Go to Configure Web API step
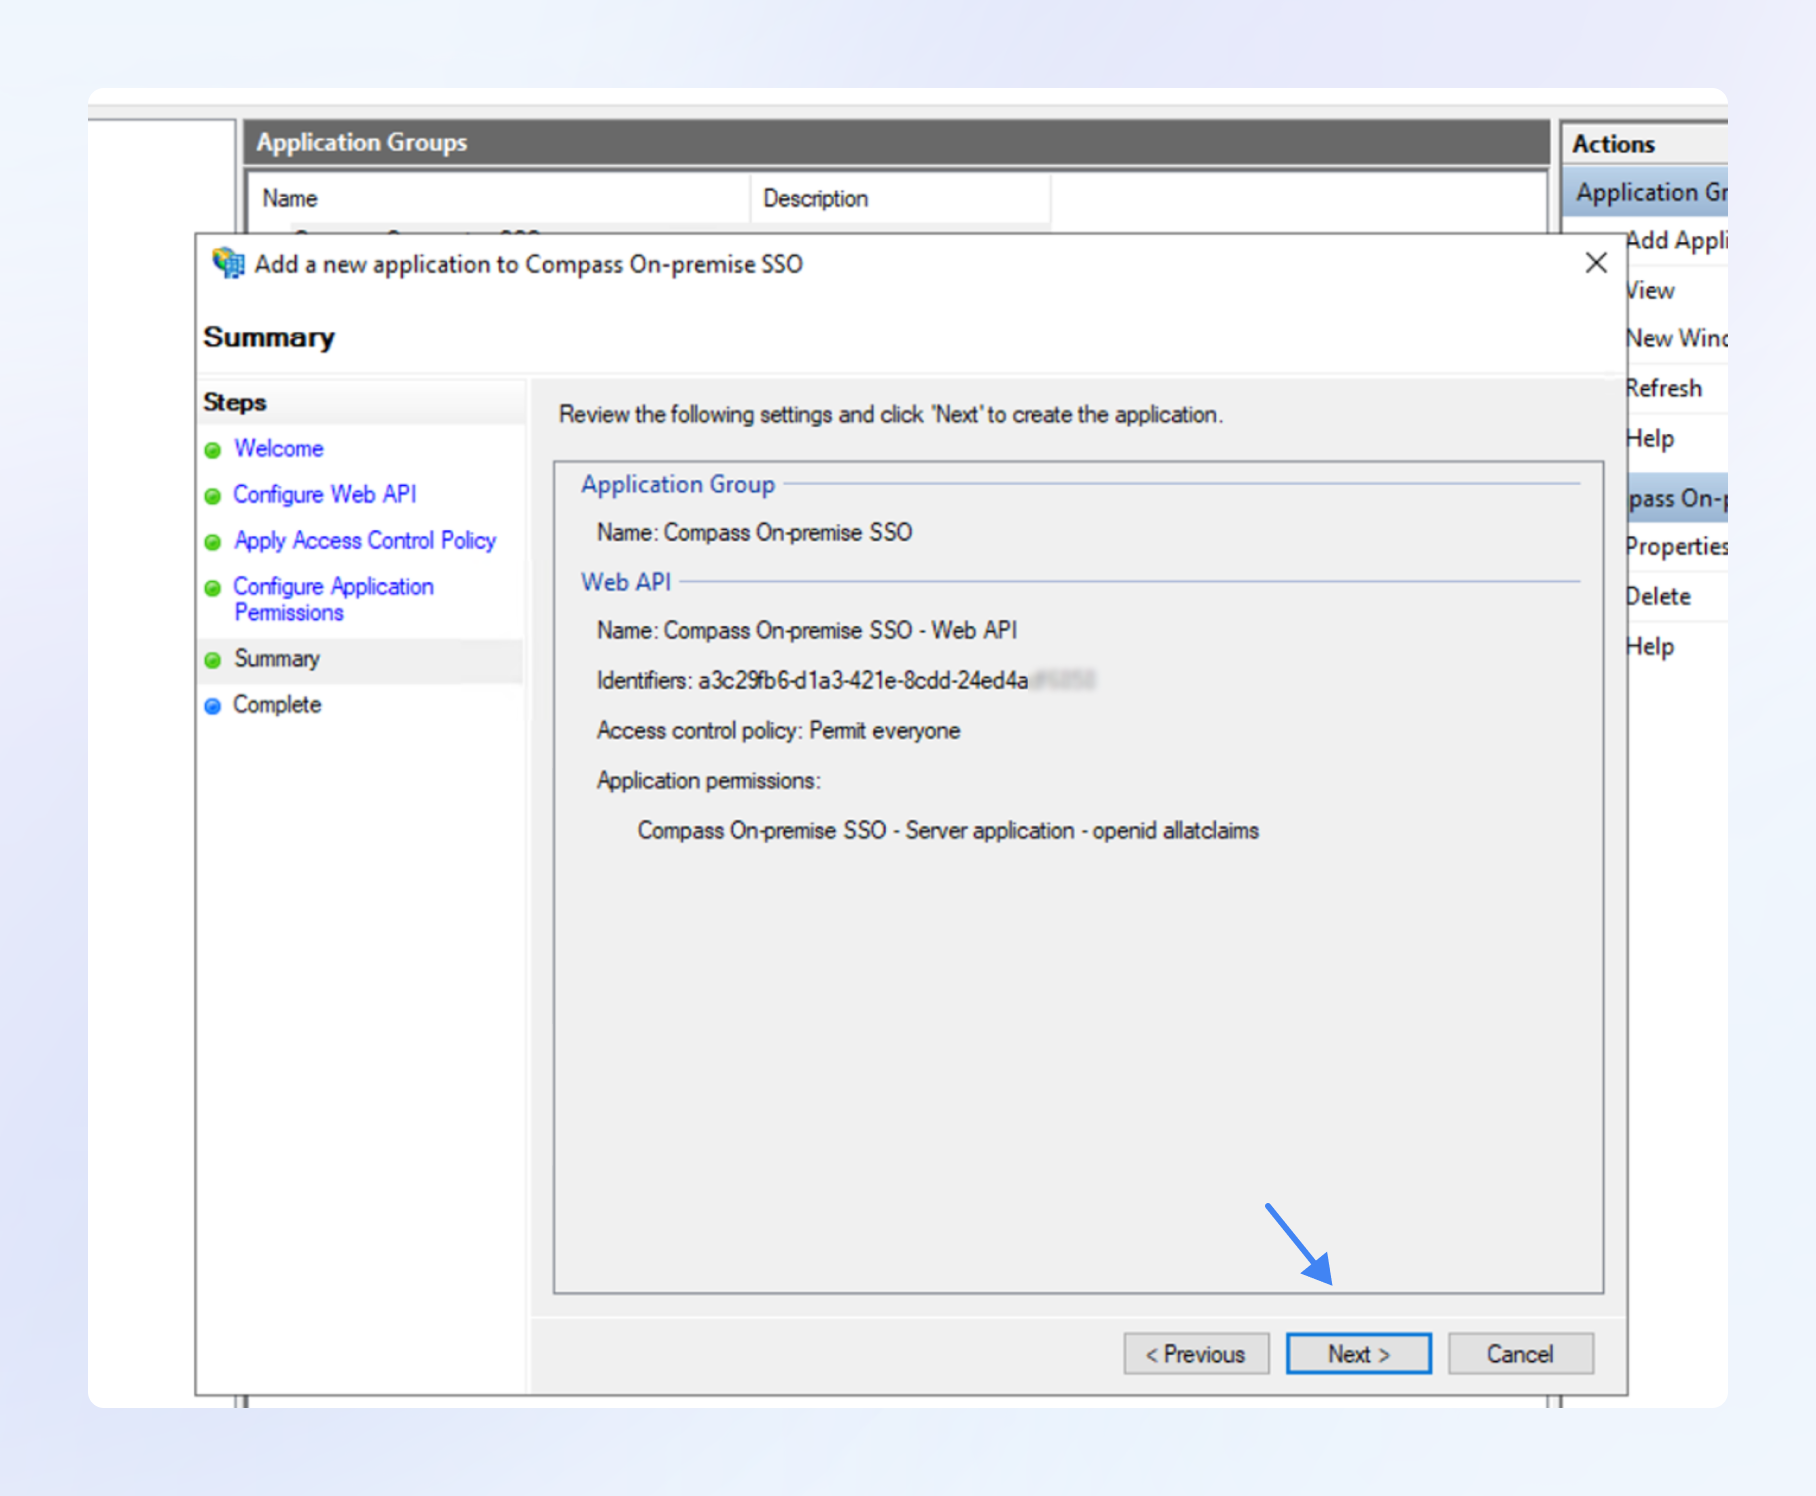 (324, 495)
